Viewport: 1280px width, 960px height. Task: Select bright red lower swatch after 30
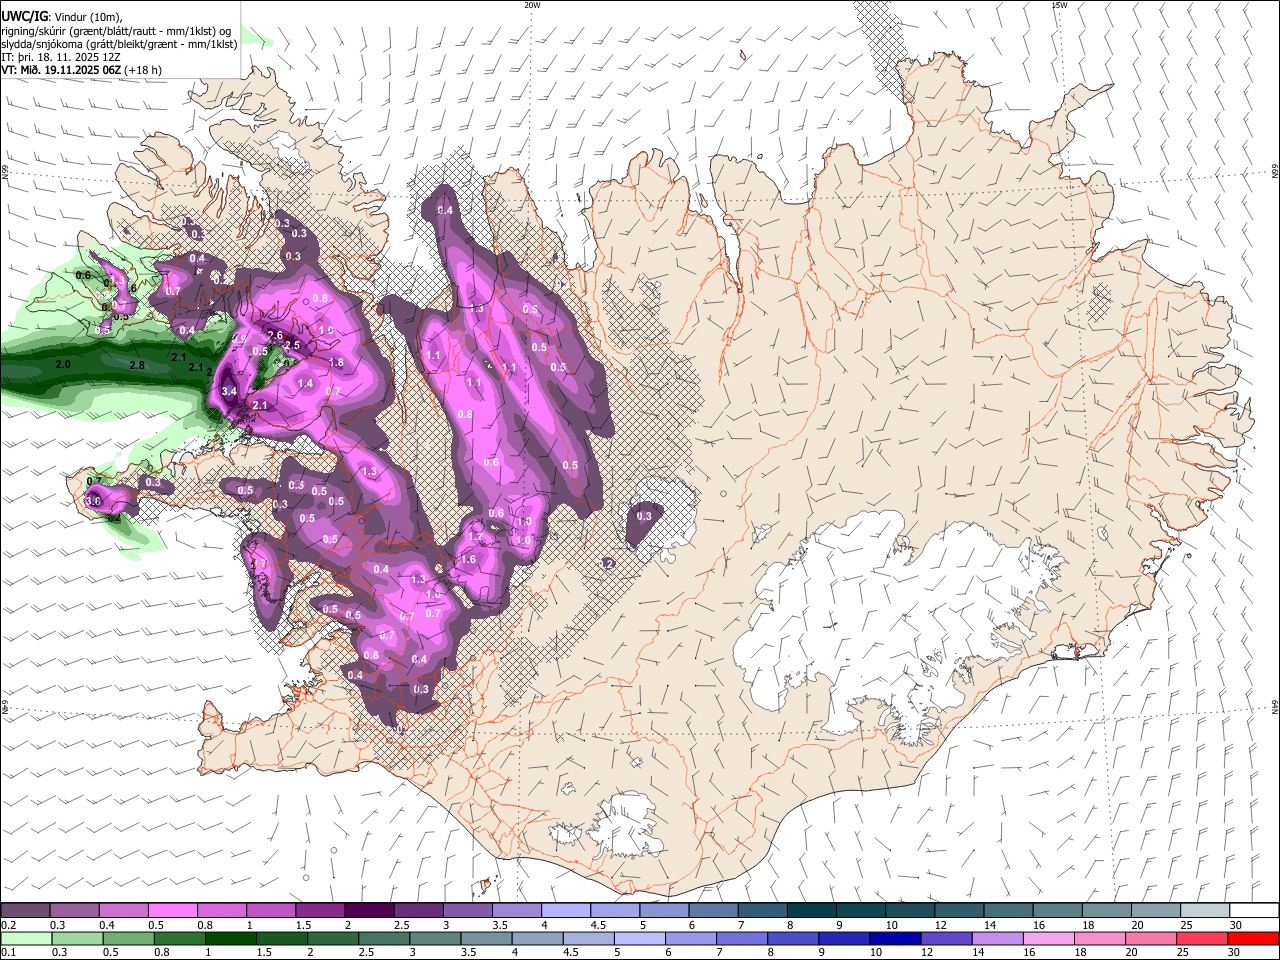[x=1253, y=938]
